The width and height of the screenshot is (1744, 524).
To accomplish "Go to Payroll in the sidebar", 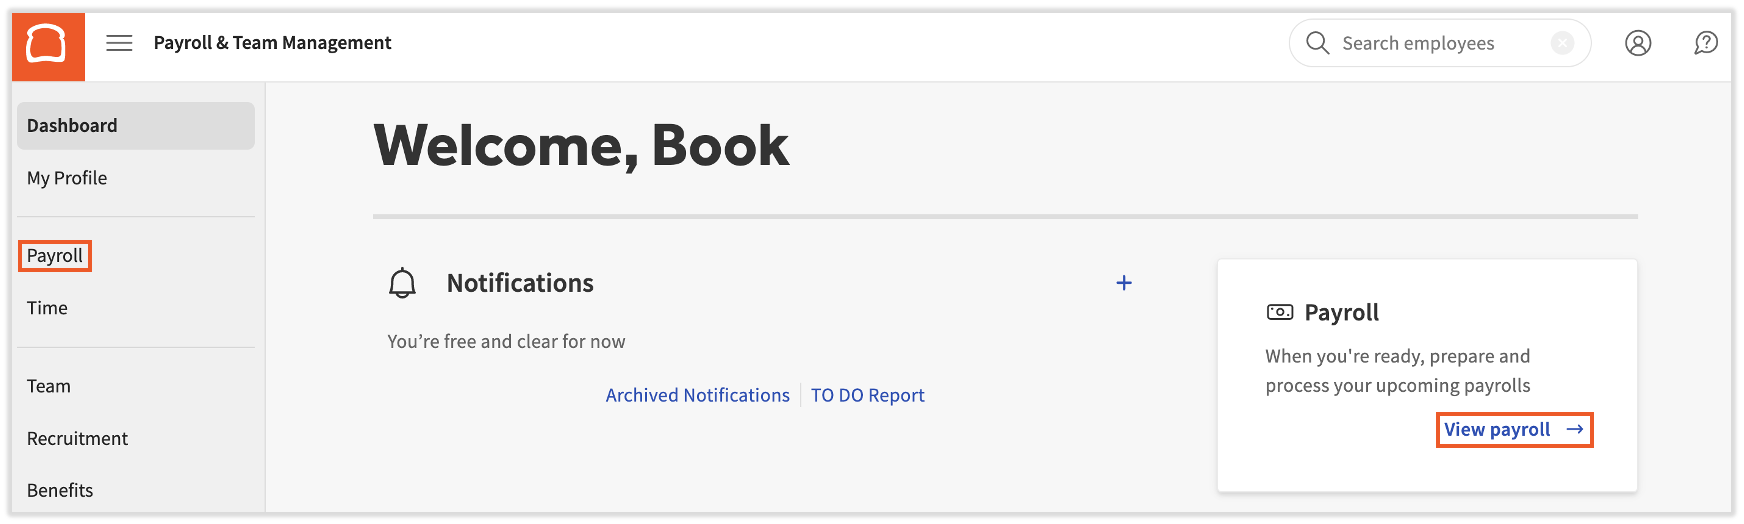I will [x=55, y=256].
